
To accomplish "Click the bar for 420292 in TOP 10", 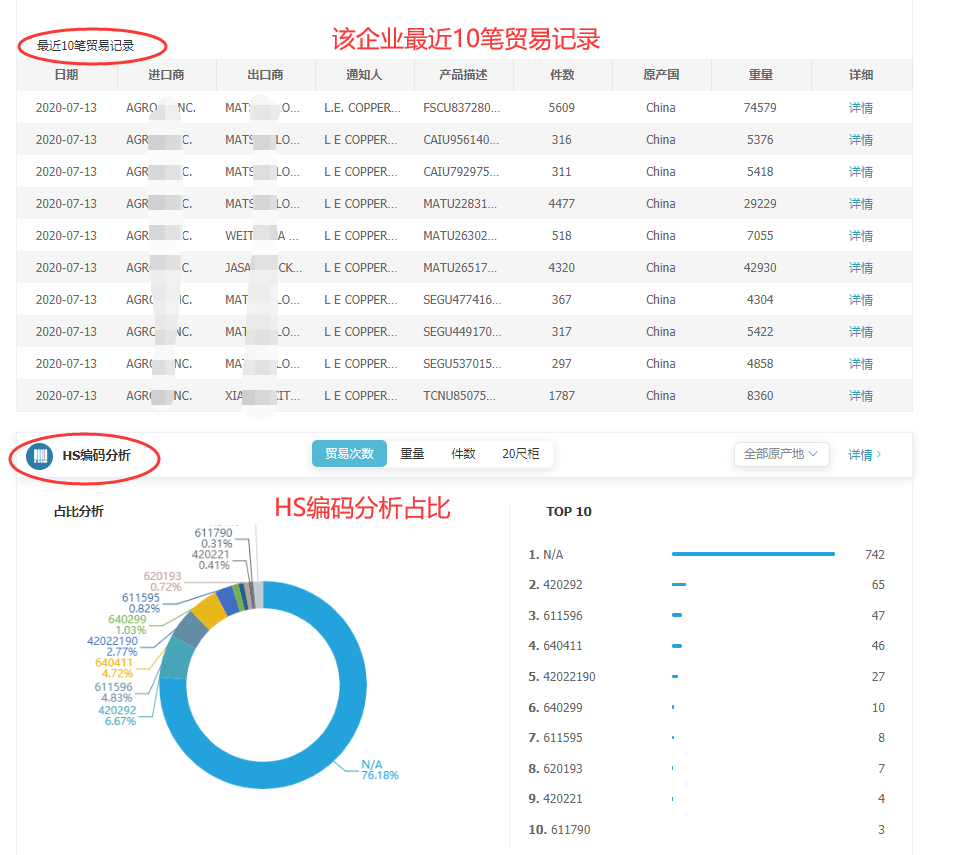I will (679, 584).
